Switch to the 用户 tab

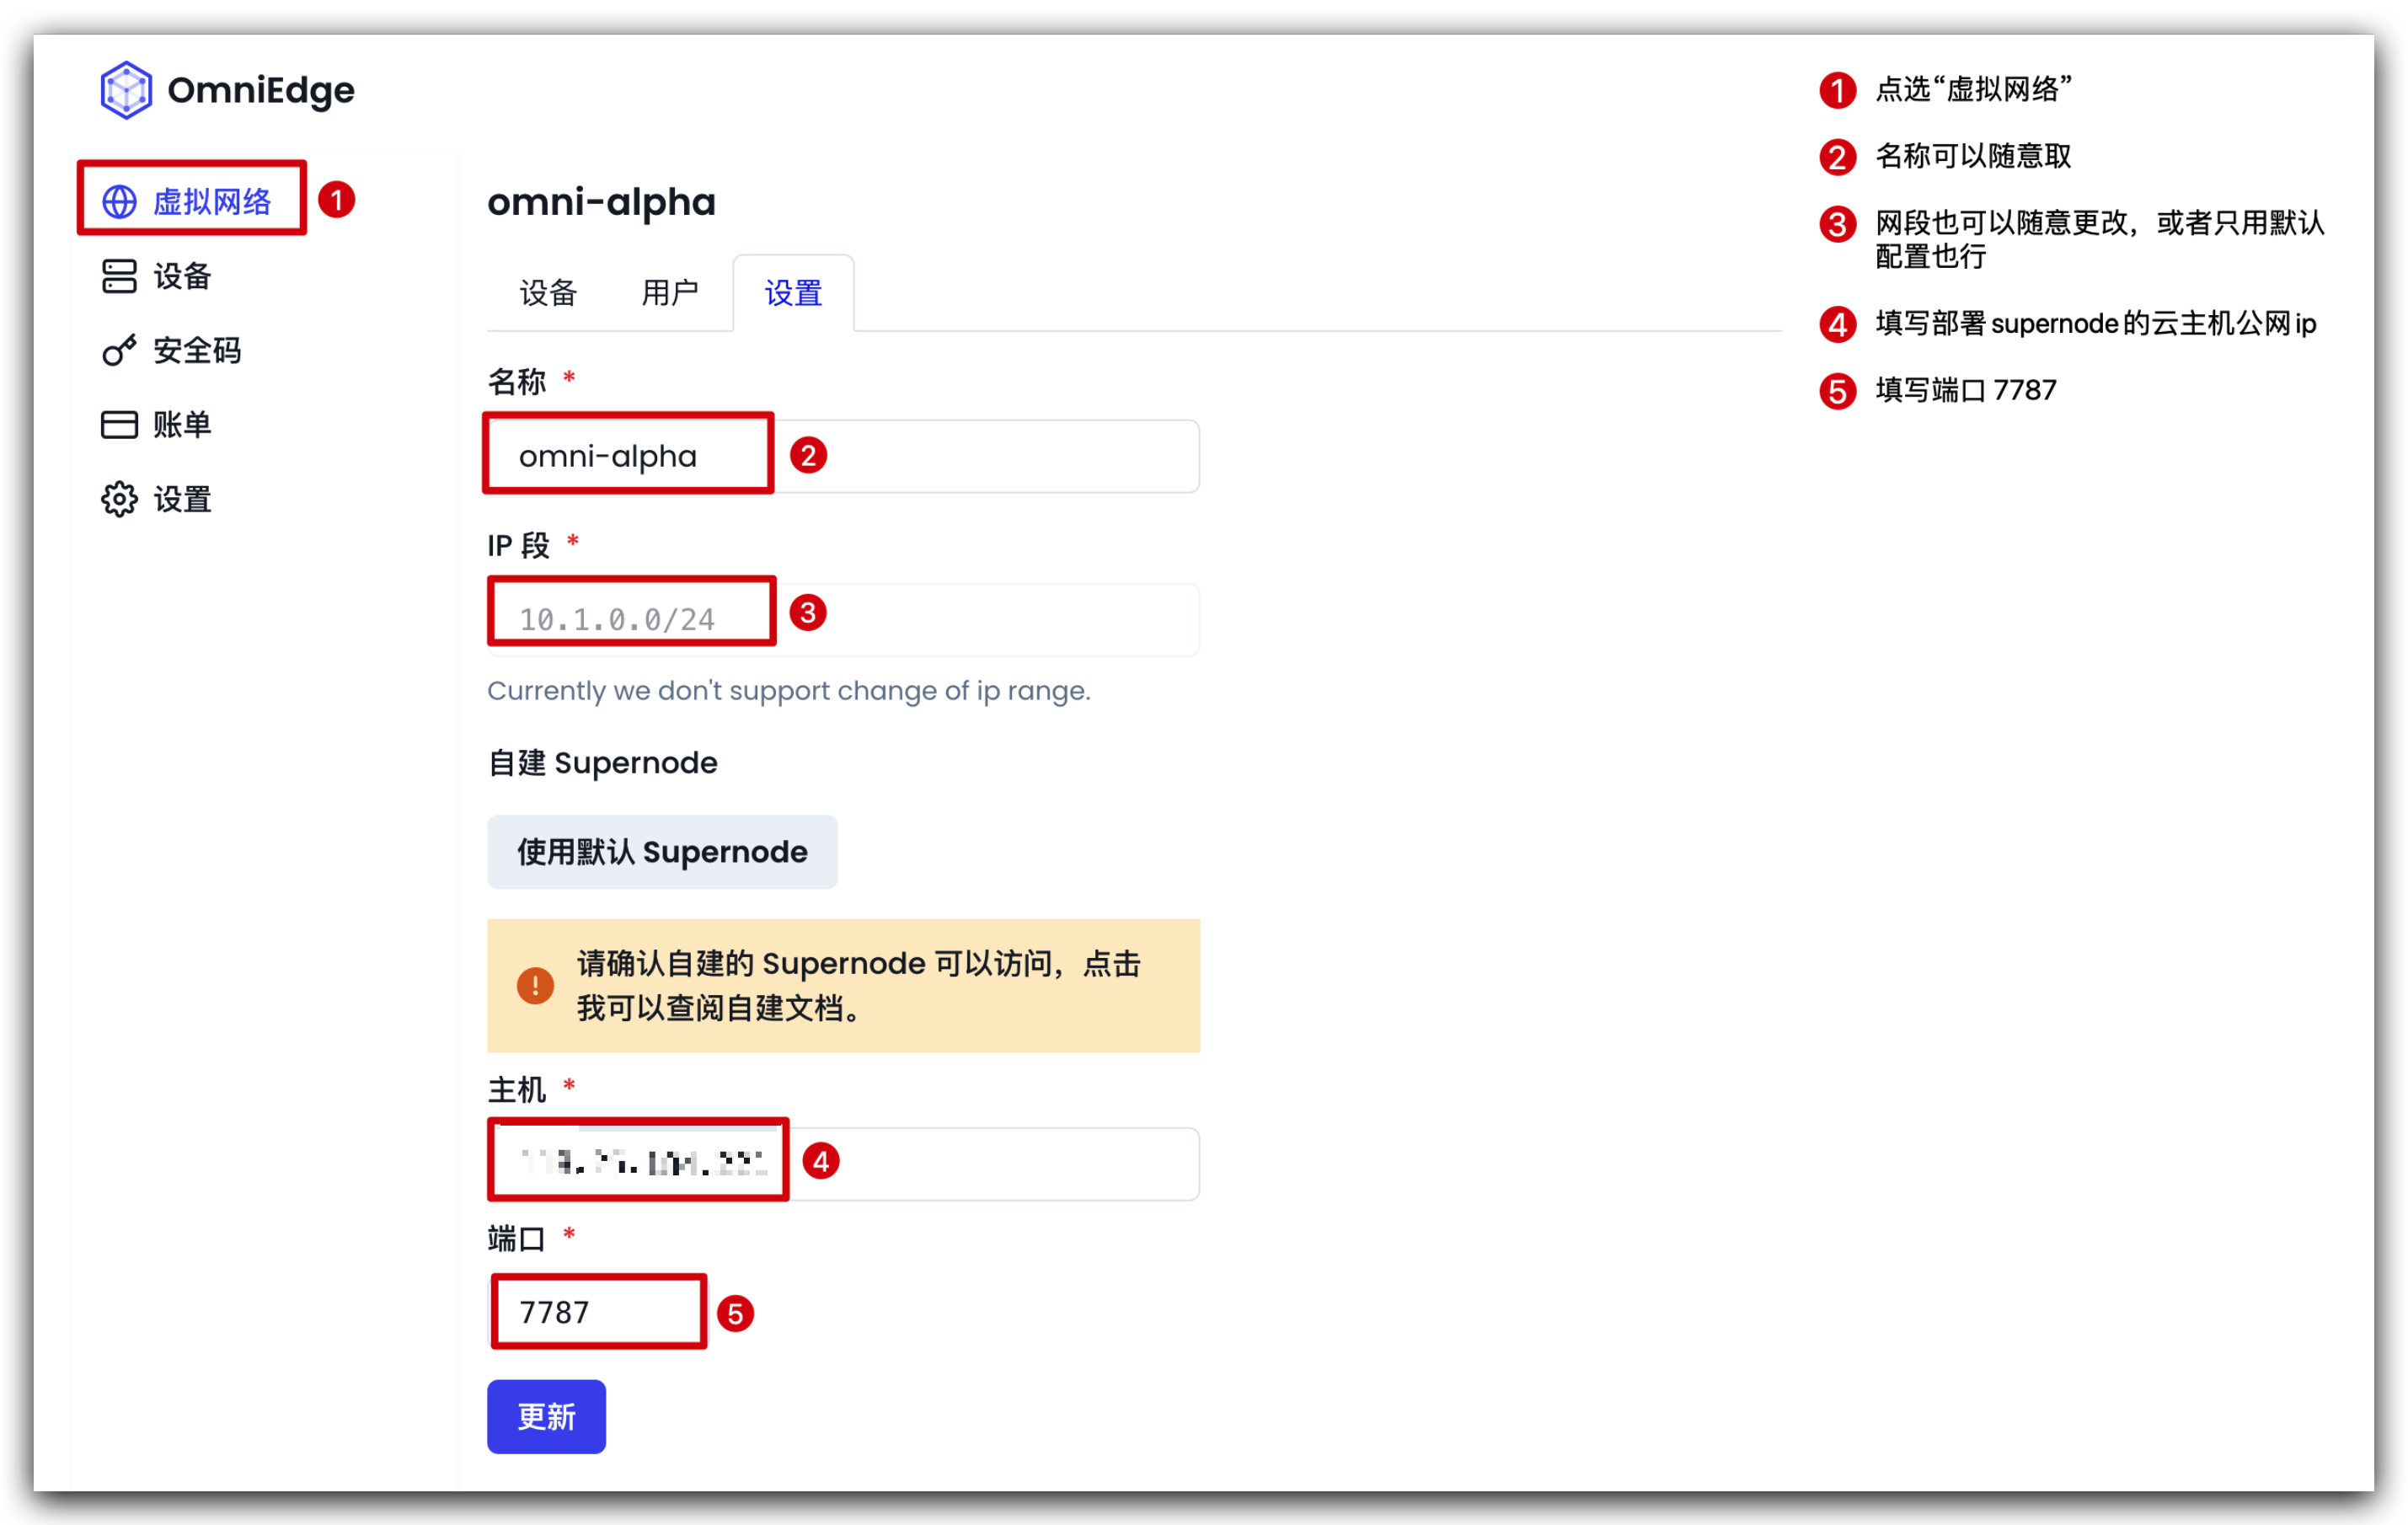[670, 293]
